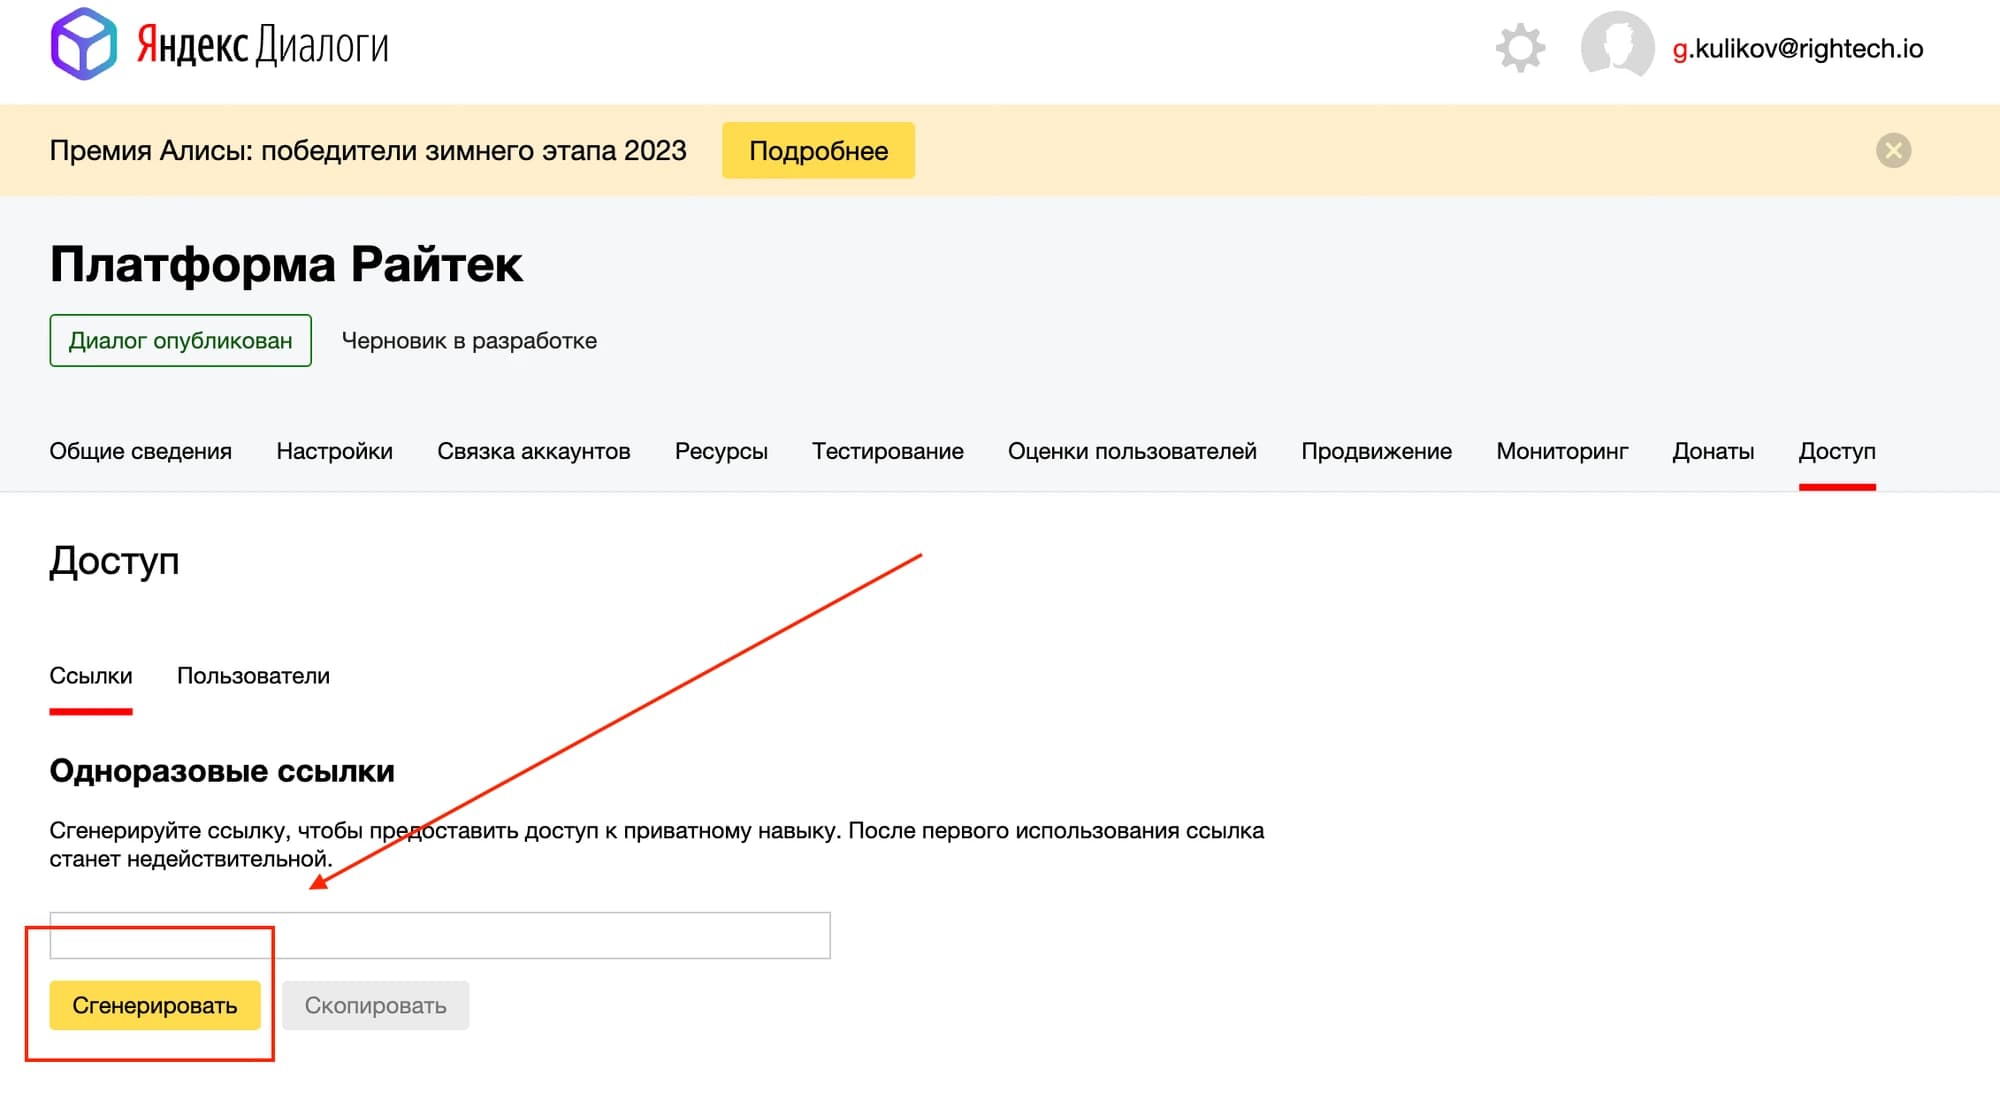2000x1093 pixels.
Task: Switch to the Ресурсы tab
Action: pos(721,452)
